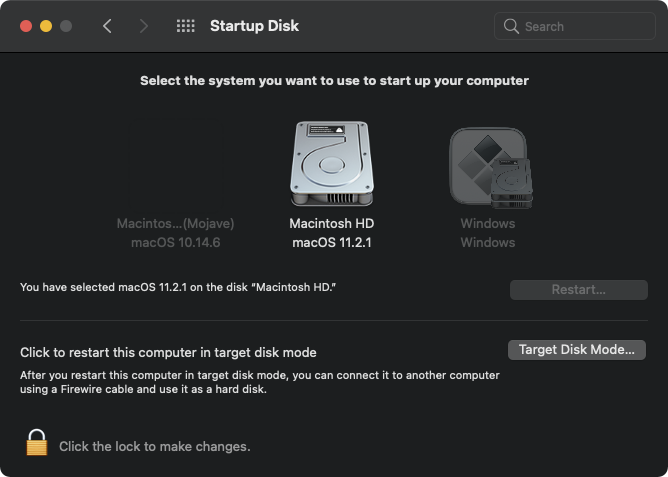Click the lock icon to make changes
The width and height of the screenshot is (668, 477).
[x=37, y=443]
